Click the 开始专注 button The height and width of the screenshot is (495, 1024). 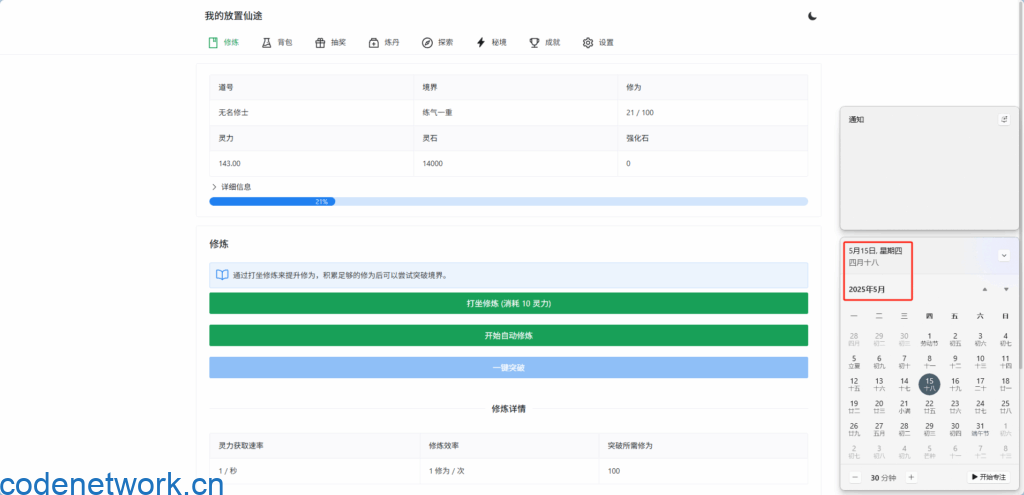[989, 477]
